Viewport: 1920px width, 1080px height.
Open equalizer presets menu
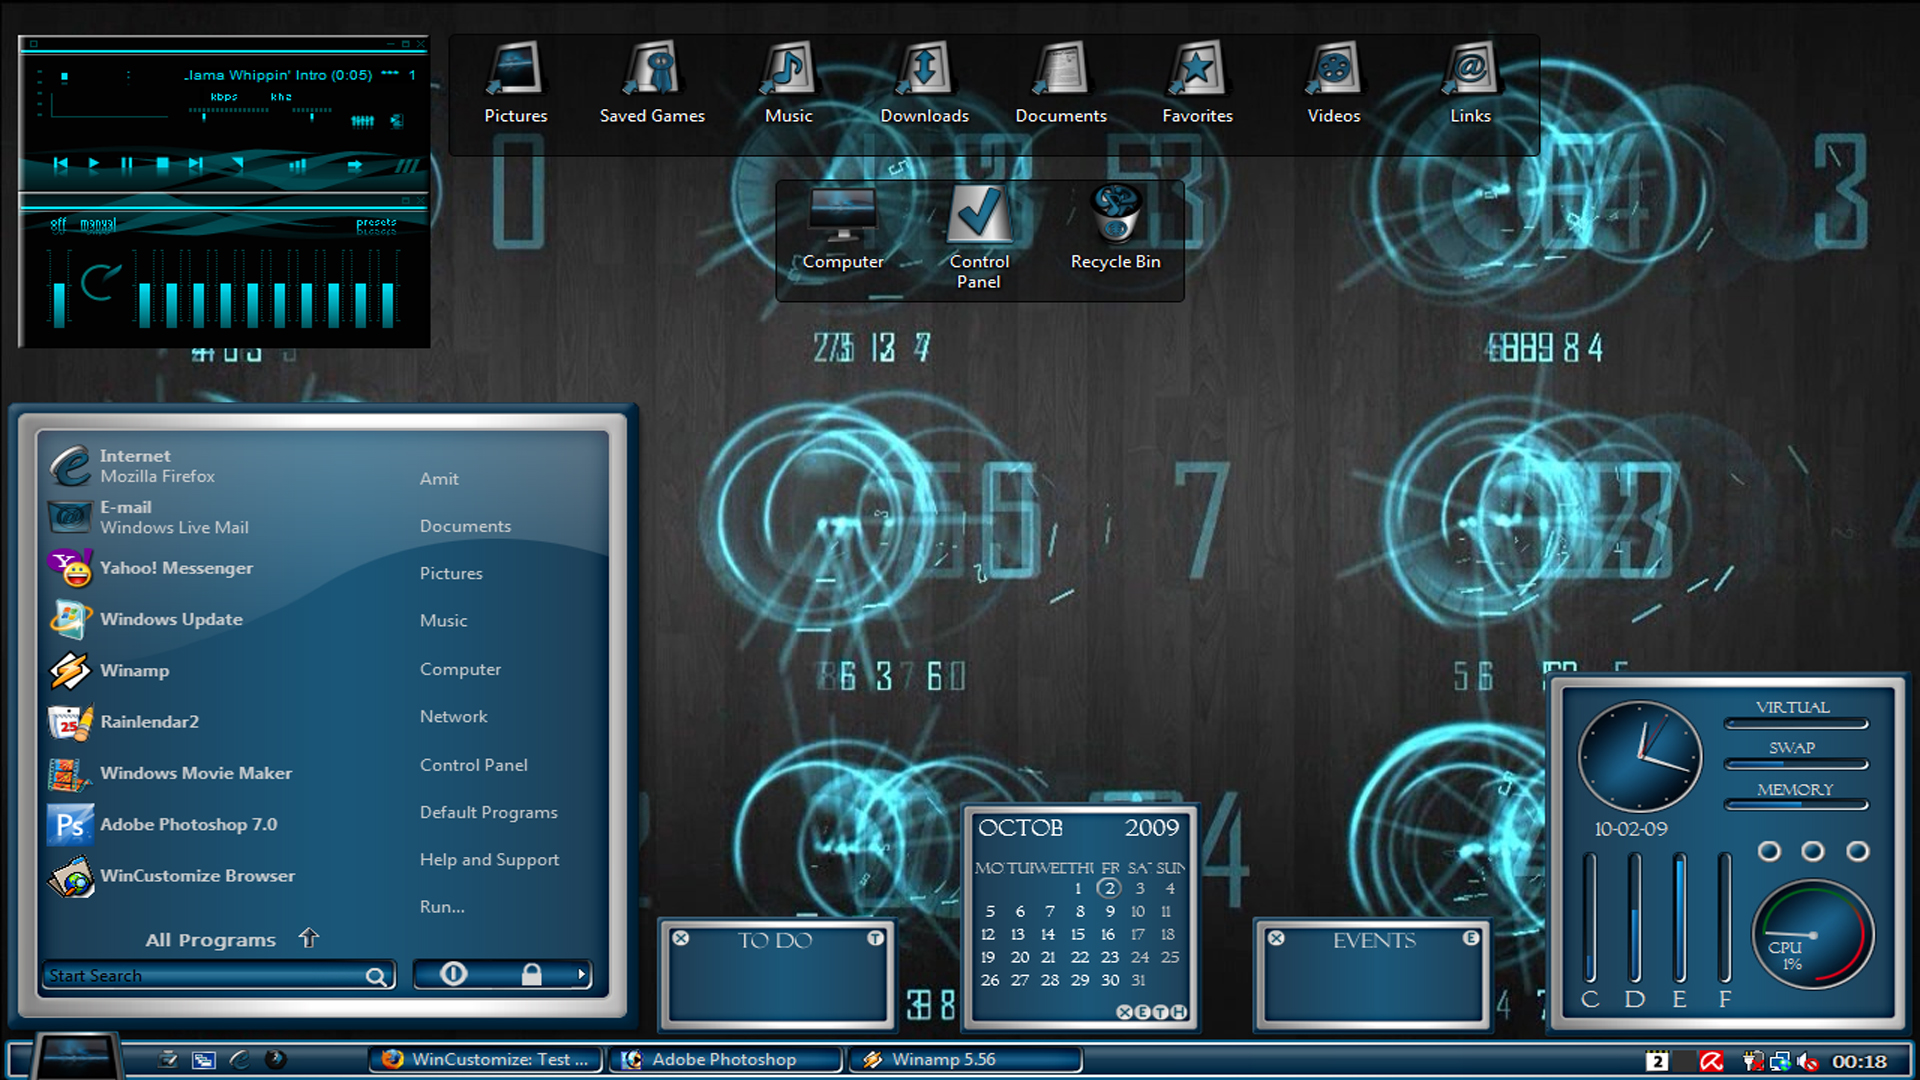[376, 225]
